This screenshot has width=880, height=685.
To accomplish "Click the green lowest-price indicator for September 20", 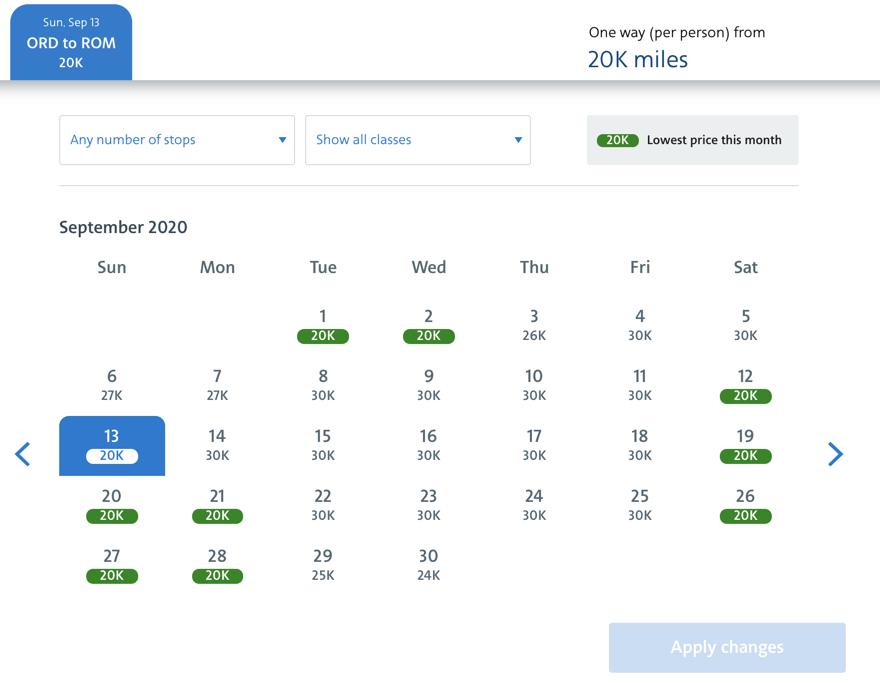I will pos(112,516).
